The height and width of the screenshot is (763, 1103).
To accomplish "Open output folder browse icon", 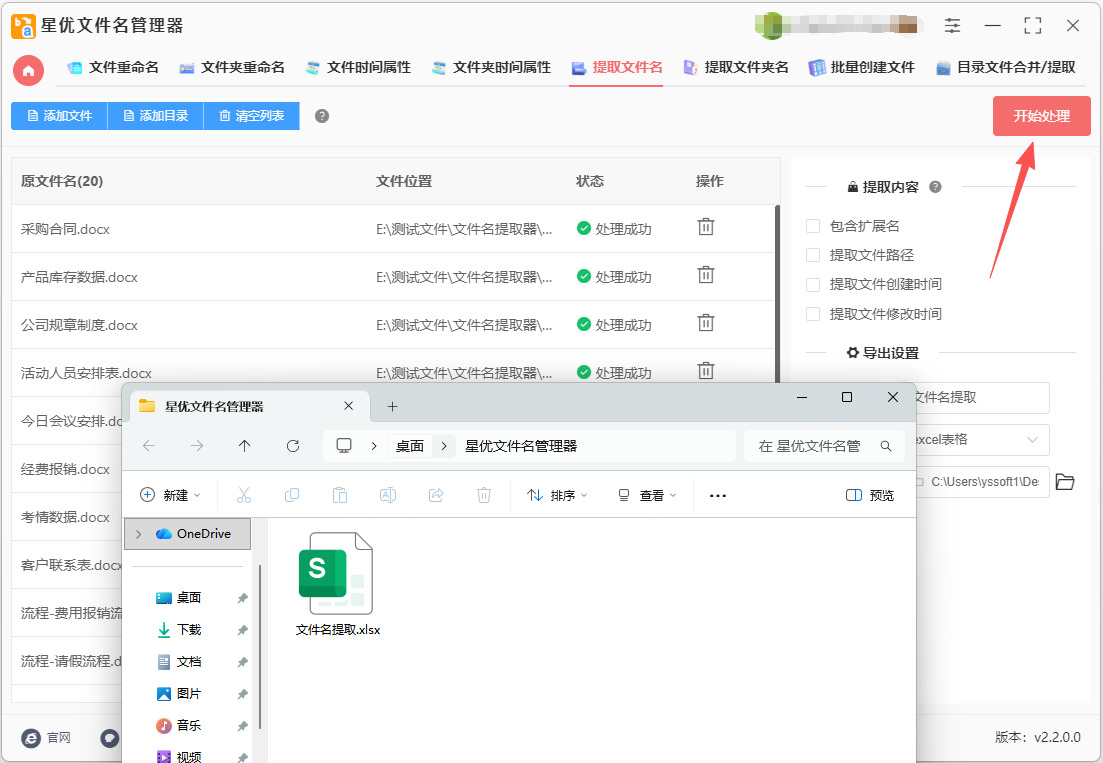I will pyautogui.click(x=1065, y=482).
